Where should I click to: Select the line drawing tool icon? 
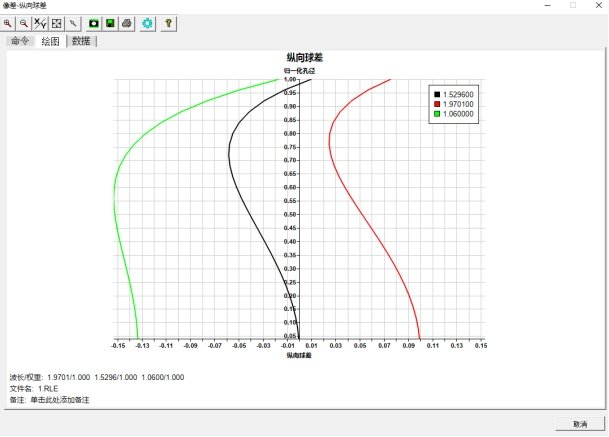pos(73,21)
